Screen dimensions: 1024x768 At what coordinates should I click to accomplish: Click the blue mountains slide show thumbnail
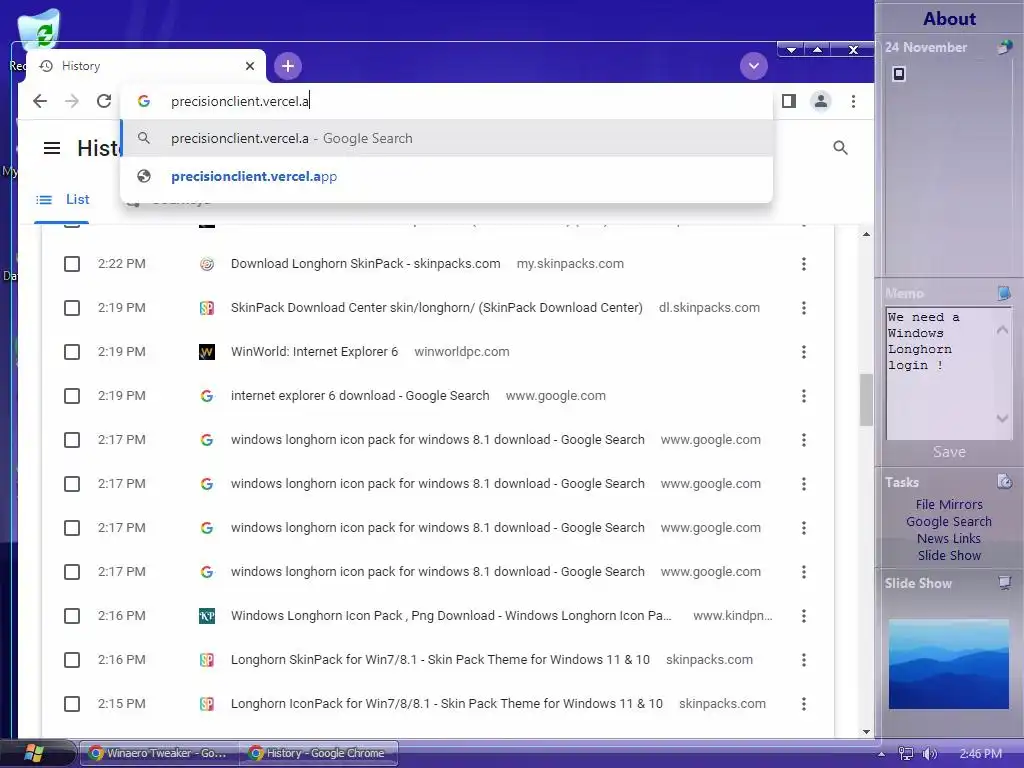(948, 664)
